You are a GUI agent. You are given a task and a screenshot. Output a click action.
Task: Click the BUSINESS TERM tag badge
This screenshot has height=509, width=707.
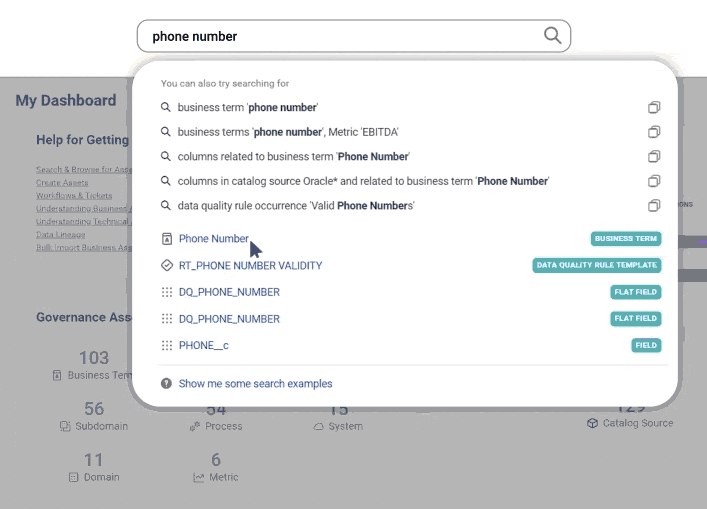pos(625,239)
